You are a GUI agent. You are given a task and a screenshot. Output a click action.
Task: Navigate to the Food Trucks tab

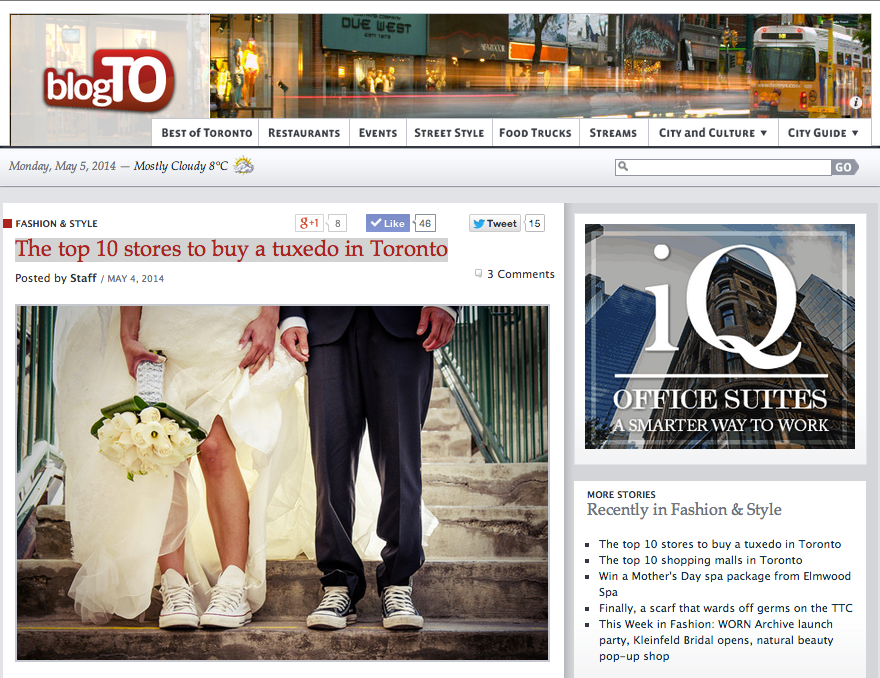pos(535,131)
